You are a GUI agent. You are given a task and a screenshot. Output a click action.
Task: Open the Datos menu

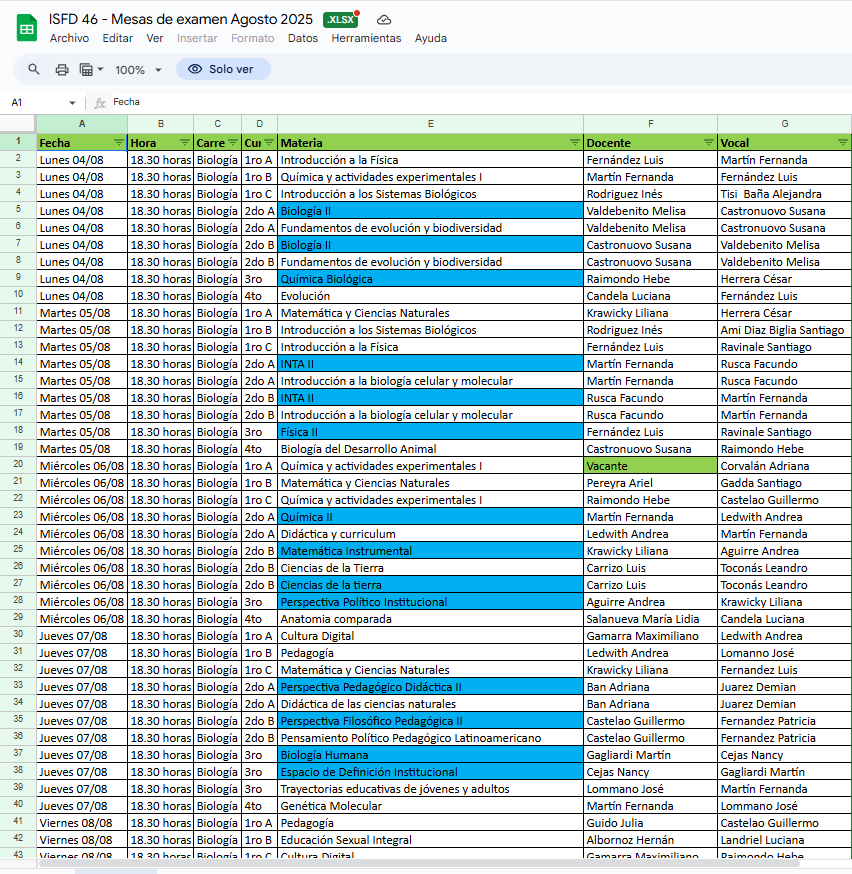click(303, 38)
